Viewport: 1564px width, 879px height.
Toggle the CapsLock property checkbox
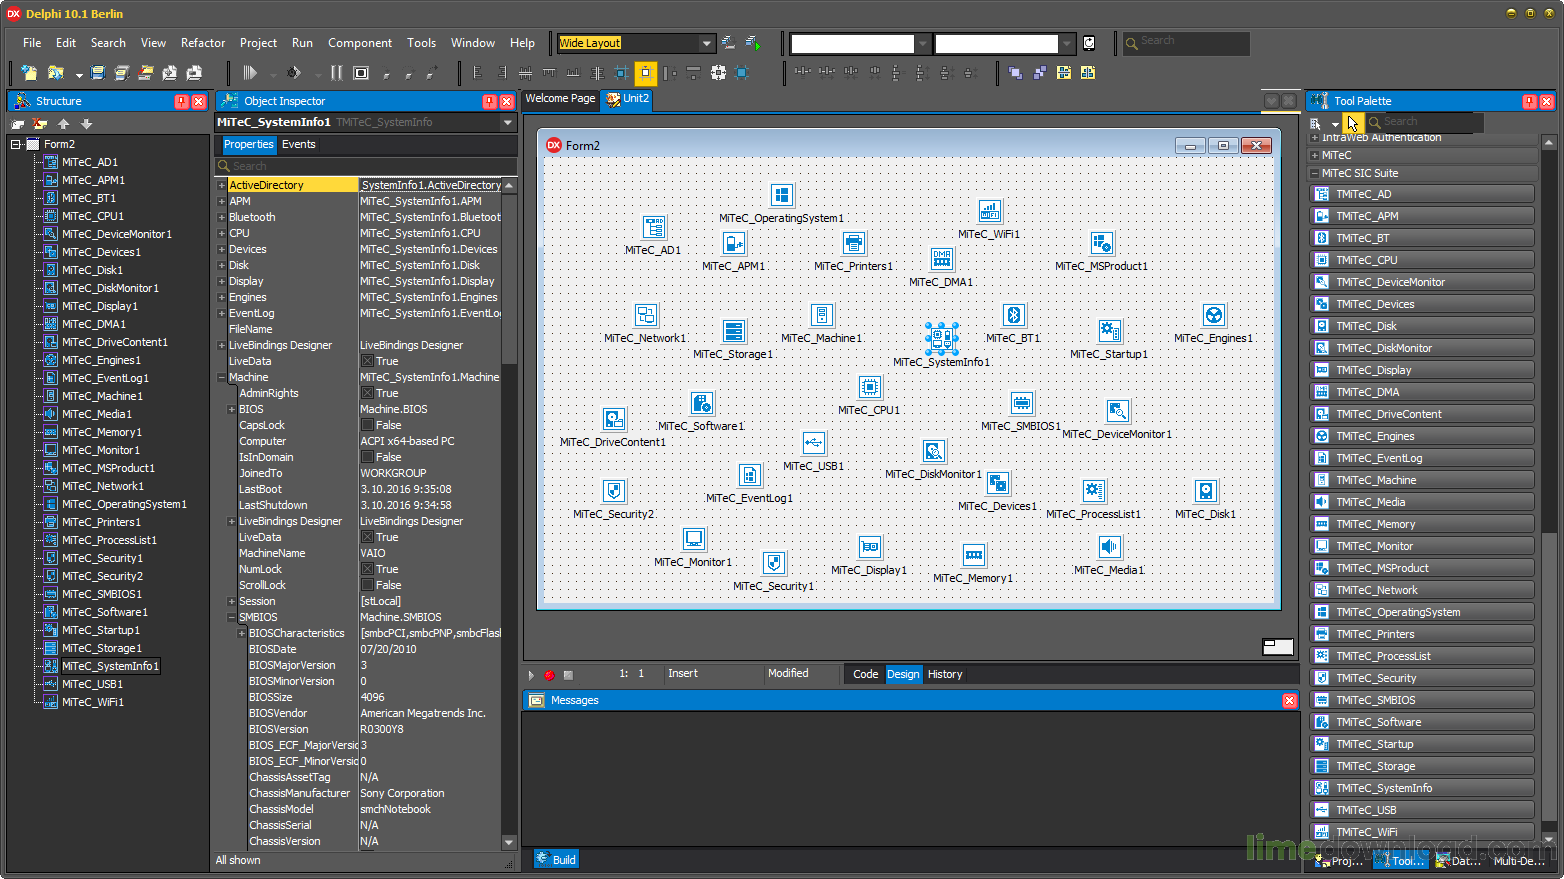367,425
